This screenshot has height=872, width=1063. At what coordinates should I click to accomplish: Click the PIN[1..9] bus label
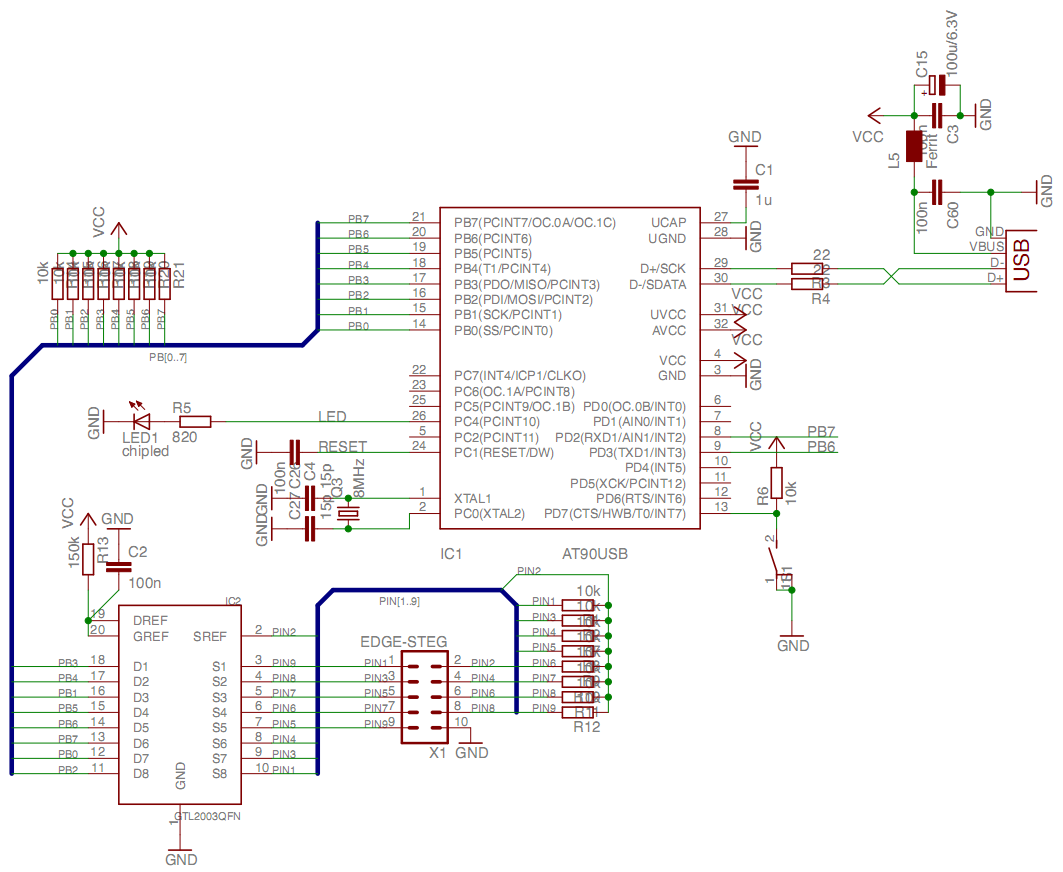pyautogui.click(x=400, y=601)
